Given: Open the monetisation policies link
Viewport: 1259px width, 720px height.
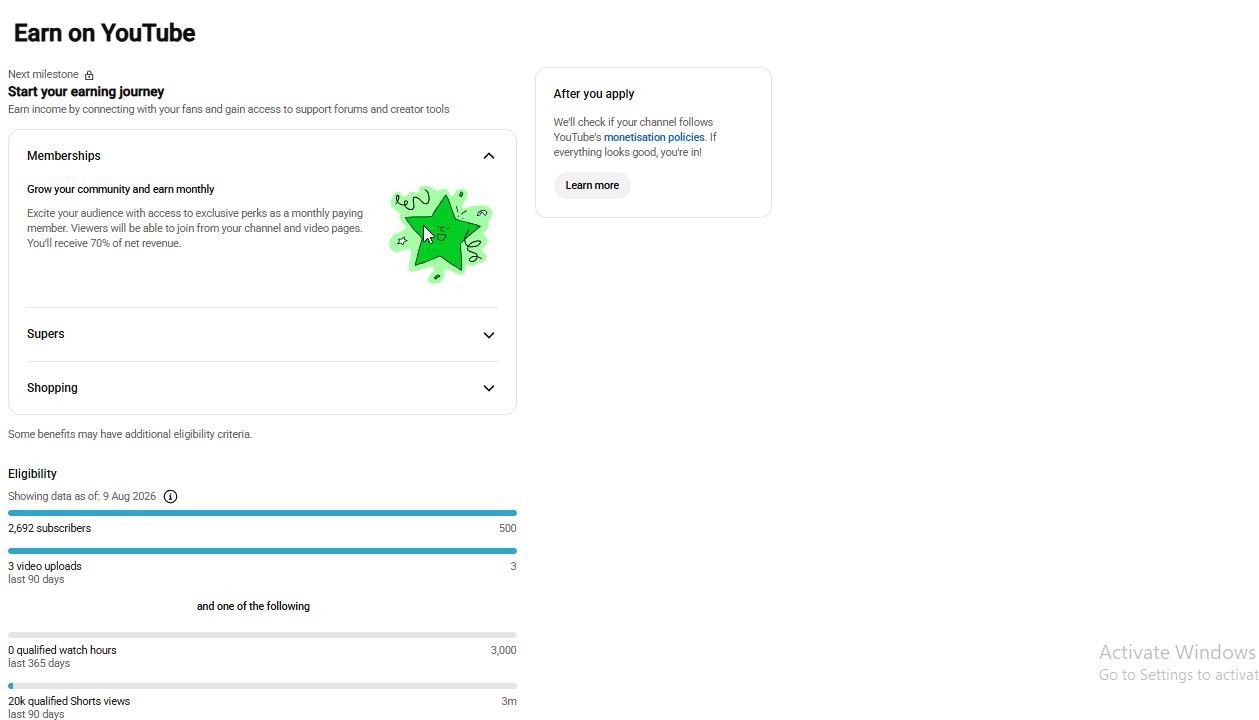Looking at the screenshot, I should pos(654,137).
